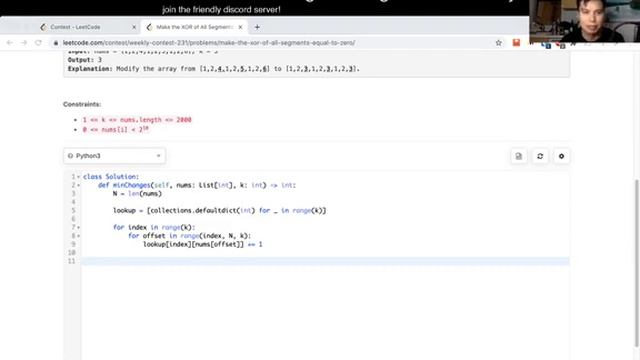
Task: Open a new browser tab
Action: 257,27
